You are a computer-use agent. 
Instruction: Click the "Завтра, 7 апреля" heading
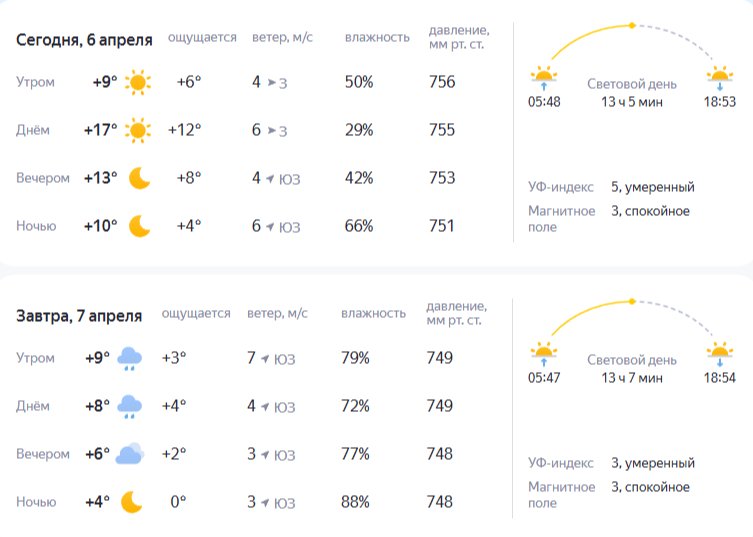click(79, 316)
